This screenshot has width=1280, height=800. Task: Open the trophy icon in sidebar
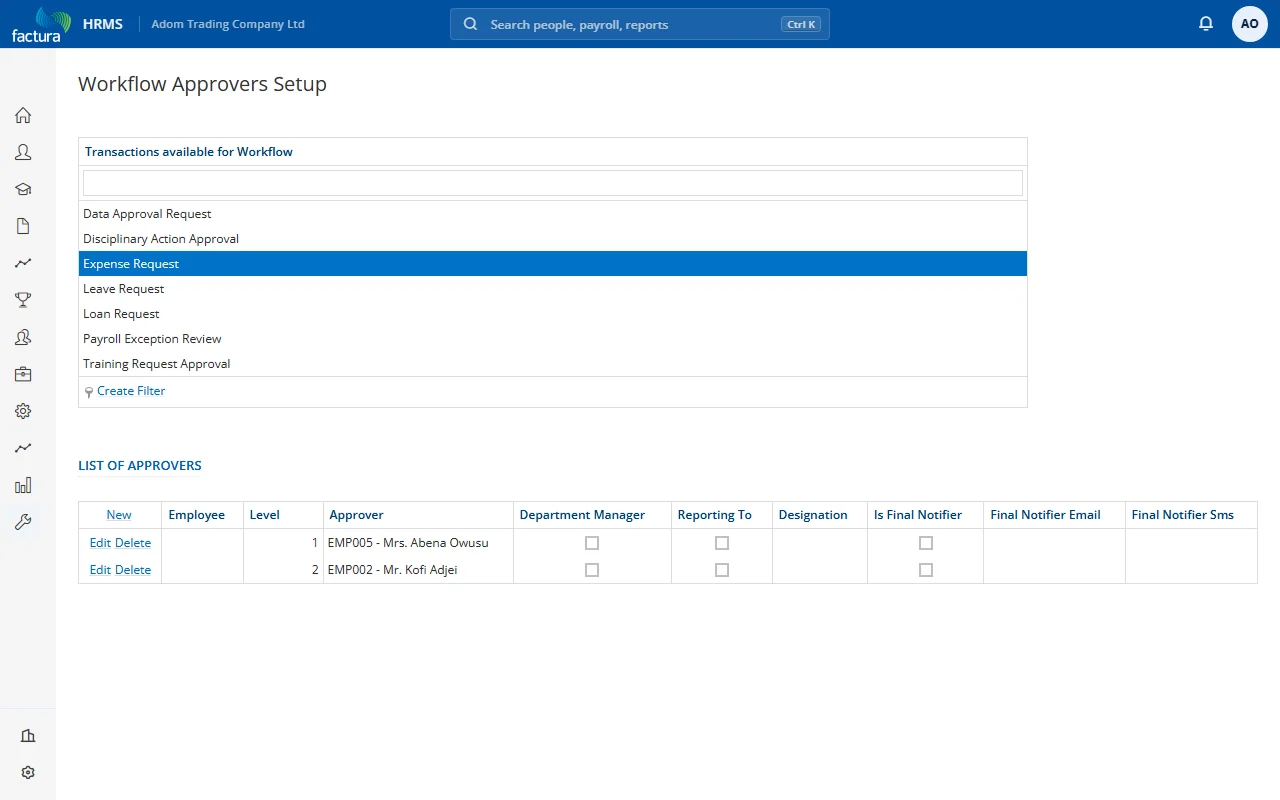tap(23, 300)
